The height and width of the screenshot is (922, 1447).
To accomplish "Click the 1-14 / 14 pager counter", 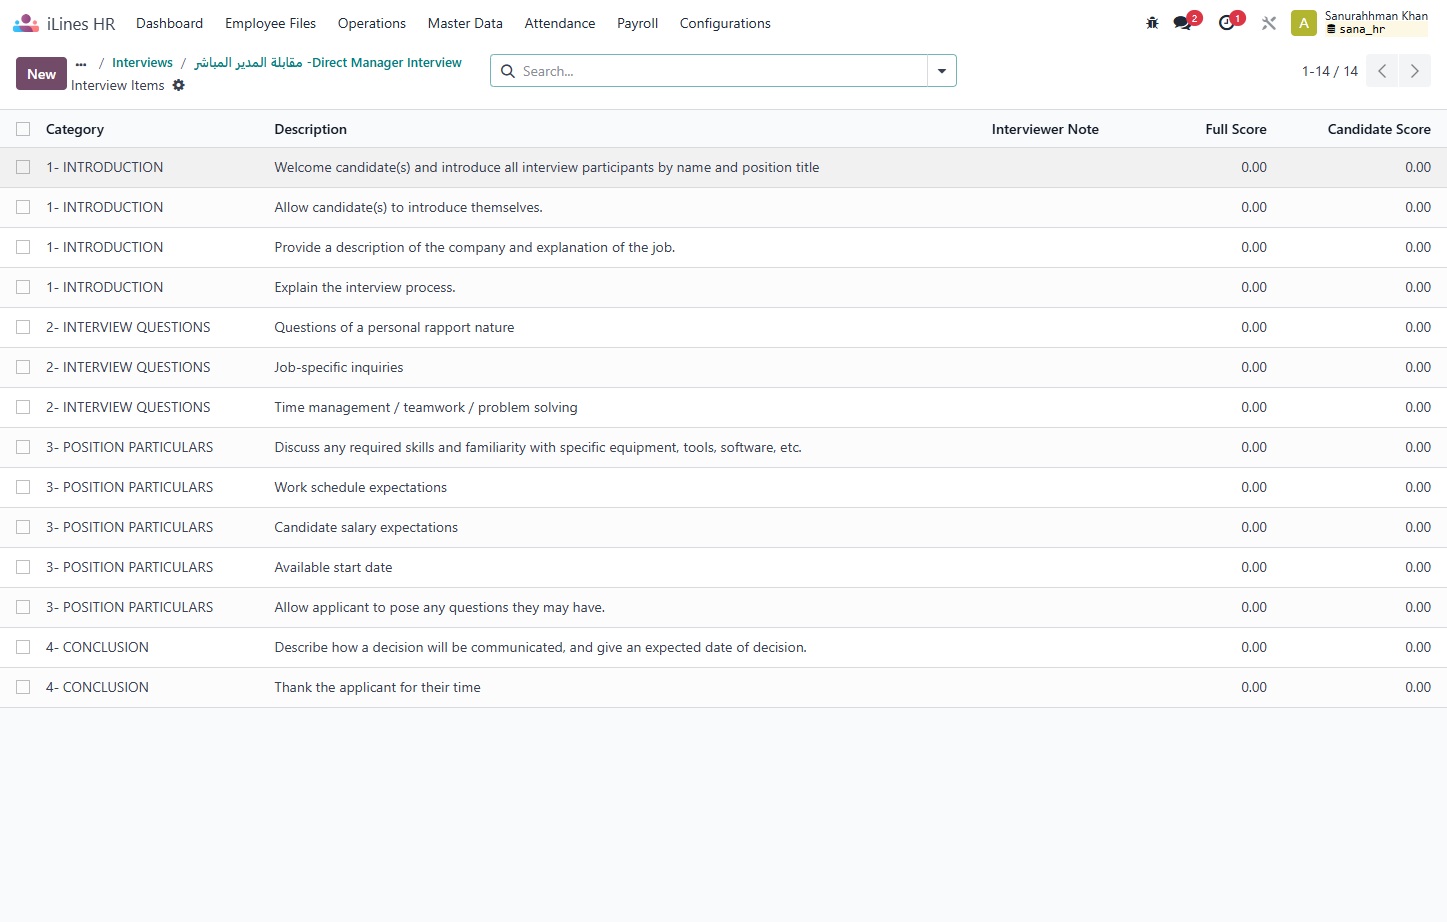I will tap(1330, 71).
